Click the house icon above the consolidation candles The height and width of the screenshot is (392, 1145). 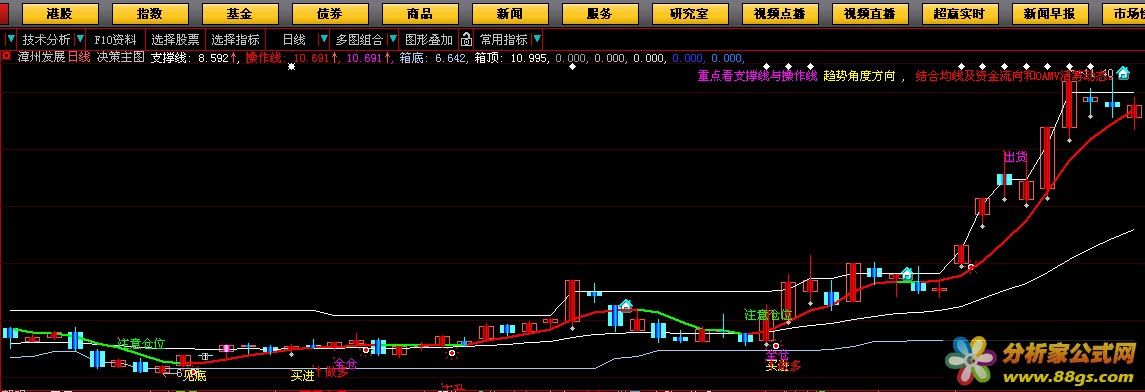(x=906, y=273)
